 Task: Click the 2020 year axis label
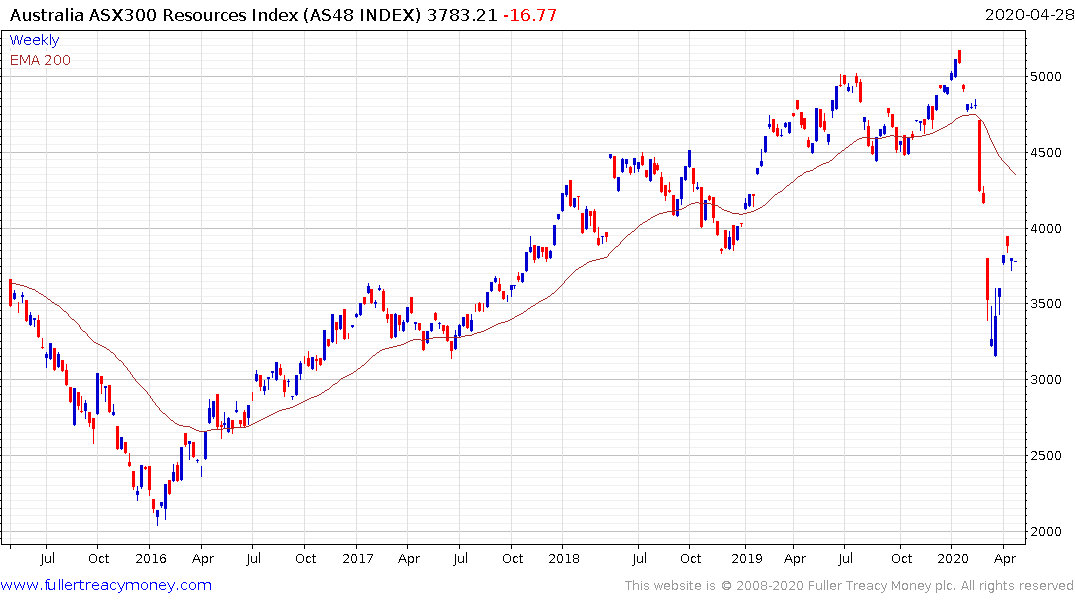(x=953, y=559)
